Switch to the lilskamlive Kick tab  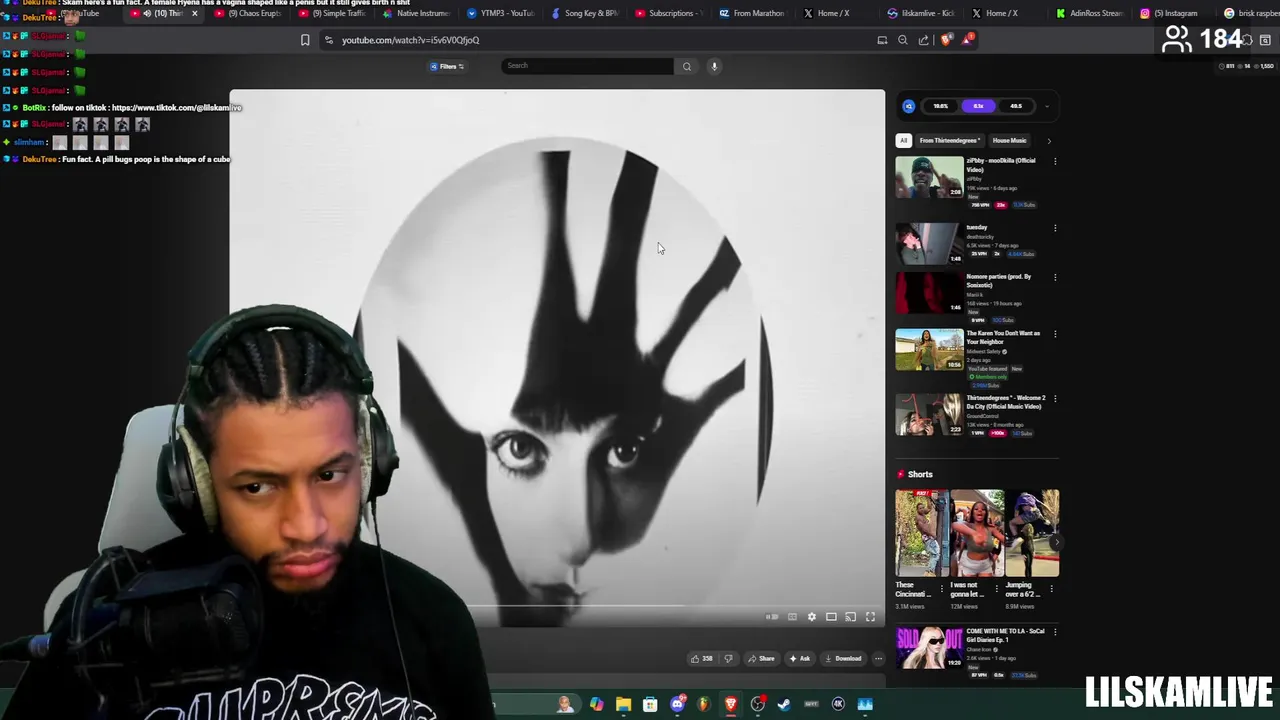(x=922, y=13)
